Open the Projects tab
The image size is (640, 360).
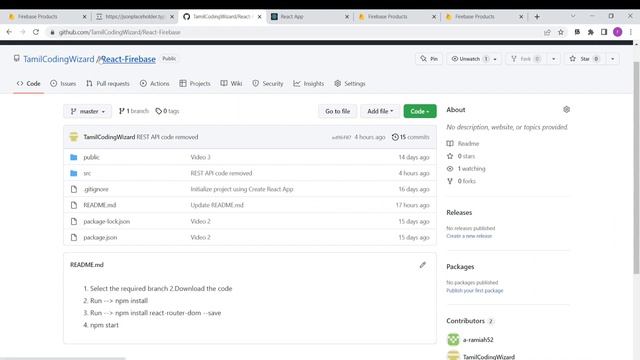(x=195, y=83)
